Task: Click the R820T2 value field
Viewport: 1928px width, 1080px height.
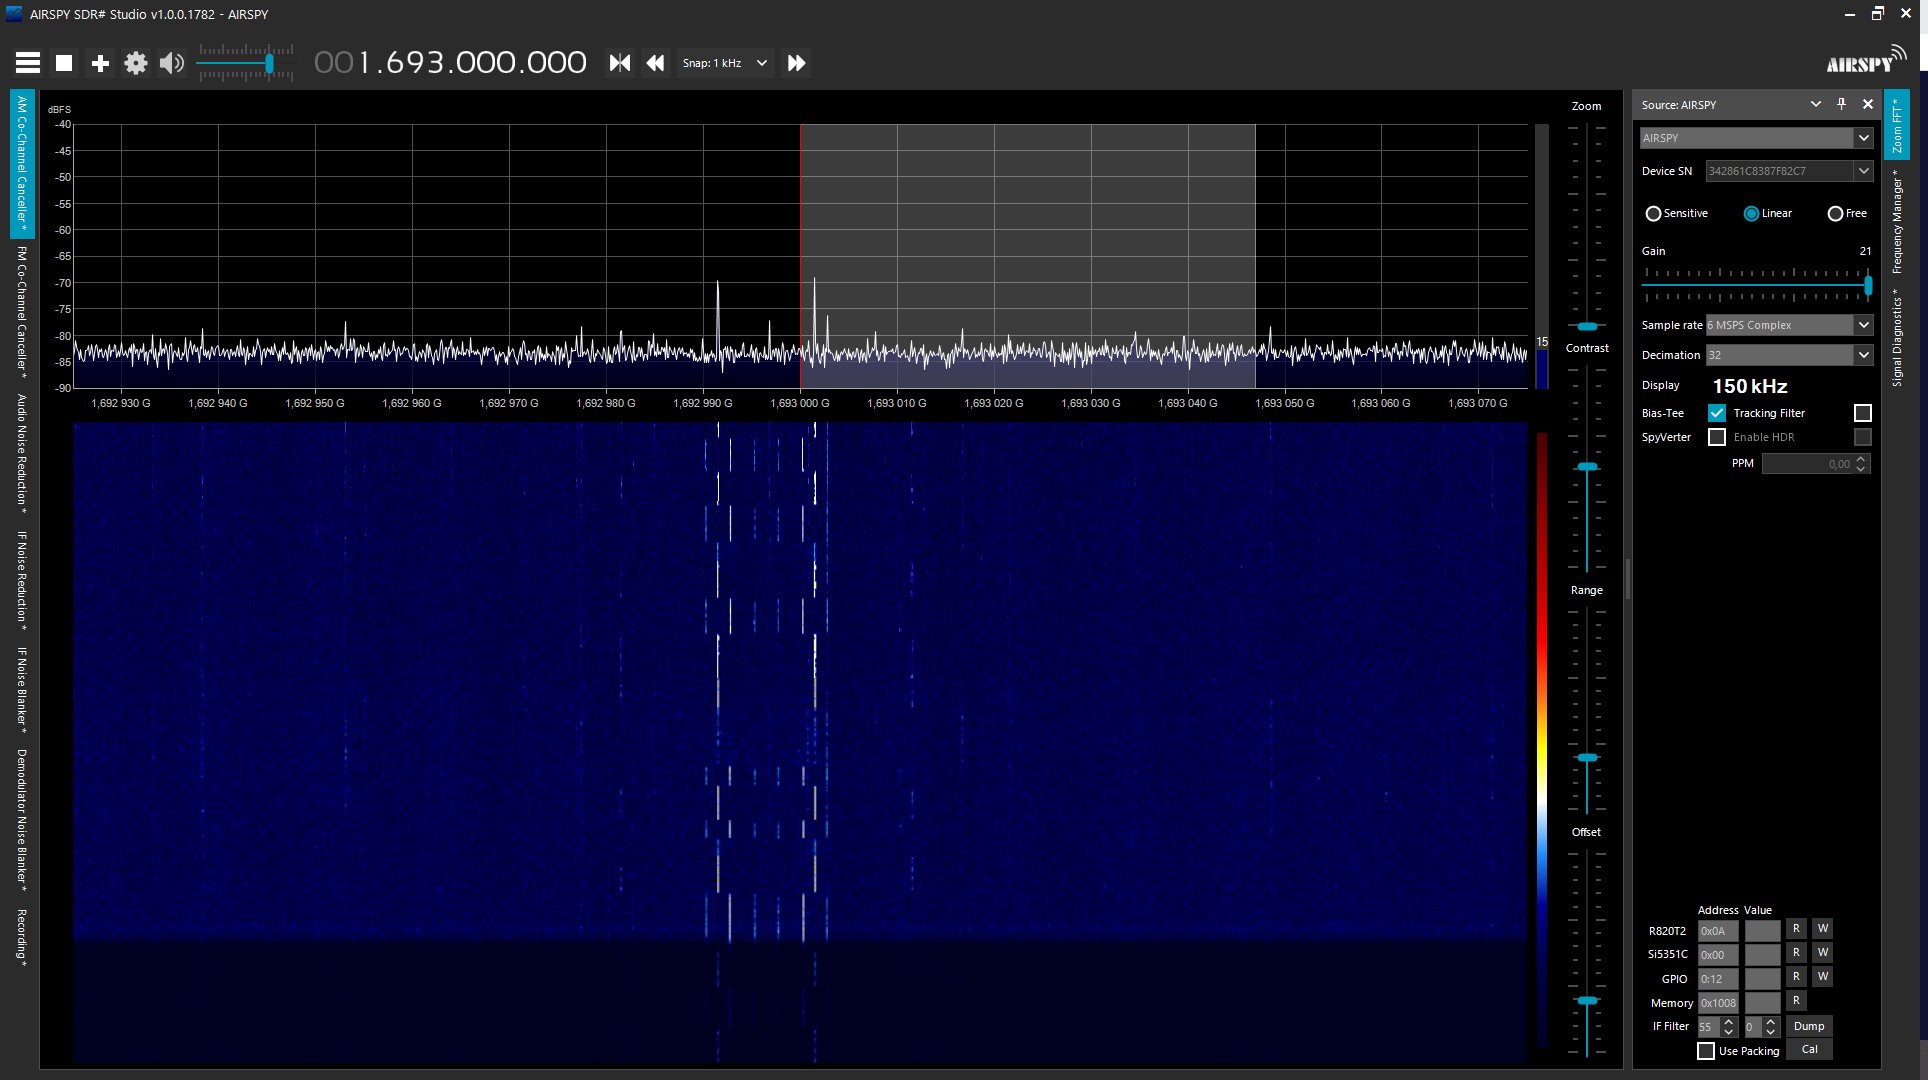Action: coord(1762,931)
